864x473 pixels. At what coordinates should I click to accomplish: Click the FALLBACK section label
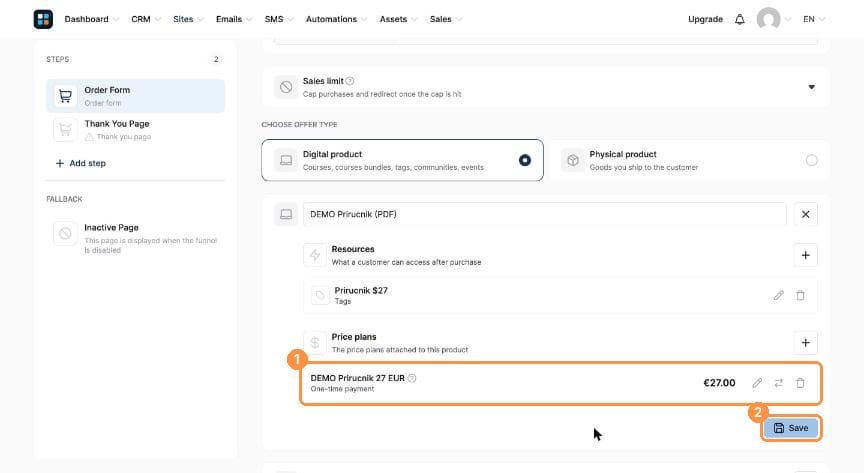click(x=64, y=199)
